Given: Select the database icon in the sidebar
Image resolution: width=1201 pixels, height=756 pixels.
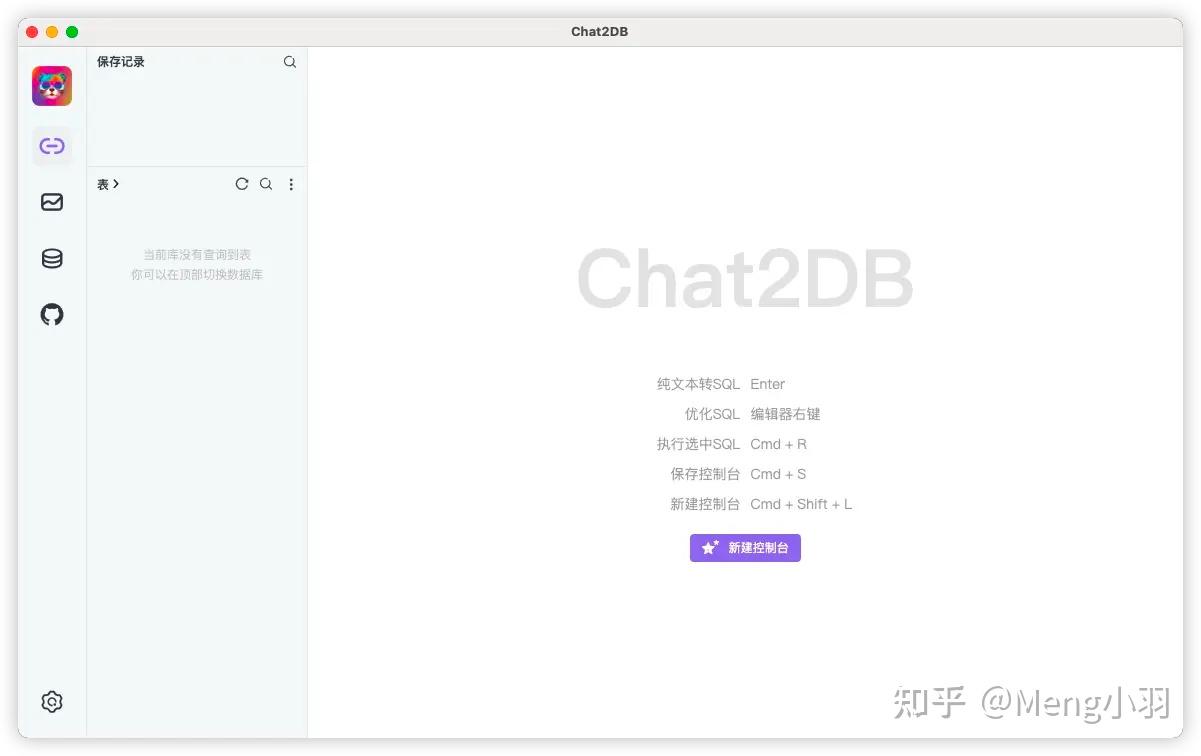Looking at the screenshot, I should point(52,258).
